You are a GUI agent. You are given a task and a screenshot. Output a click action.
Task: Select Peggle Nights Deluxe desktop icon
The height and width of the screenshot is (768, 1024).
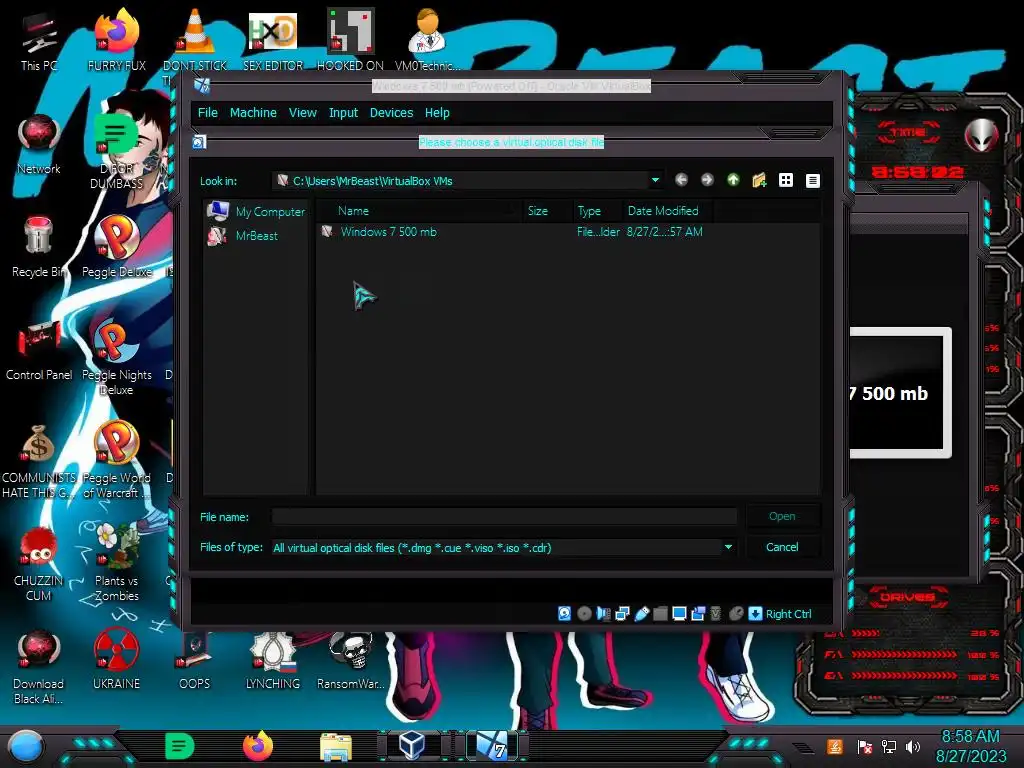[x=117, y=358]
